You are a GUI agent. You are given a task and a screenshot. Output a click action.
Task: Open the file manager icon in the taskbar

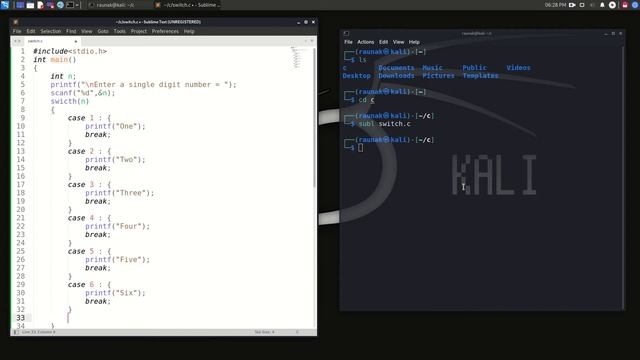click(x=30, y=5)
